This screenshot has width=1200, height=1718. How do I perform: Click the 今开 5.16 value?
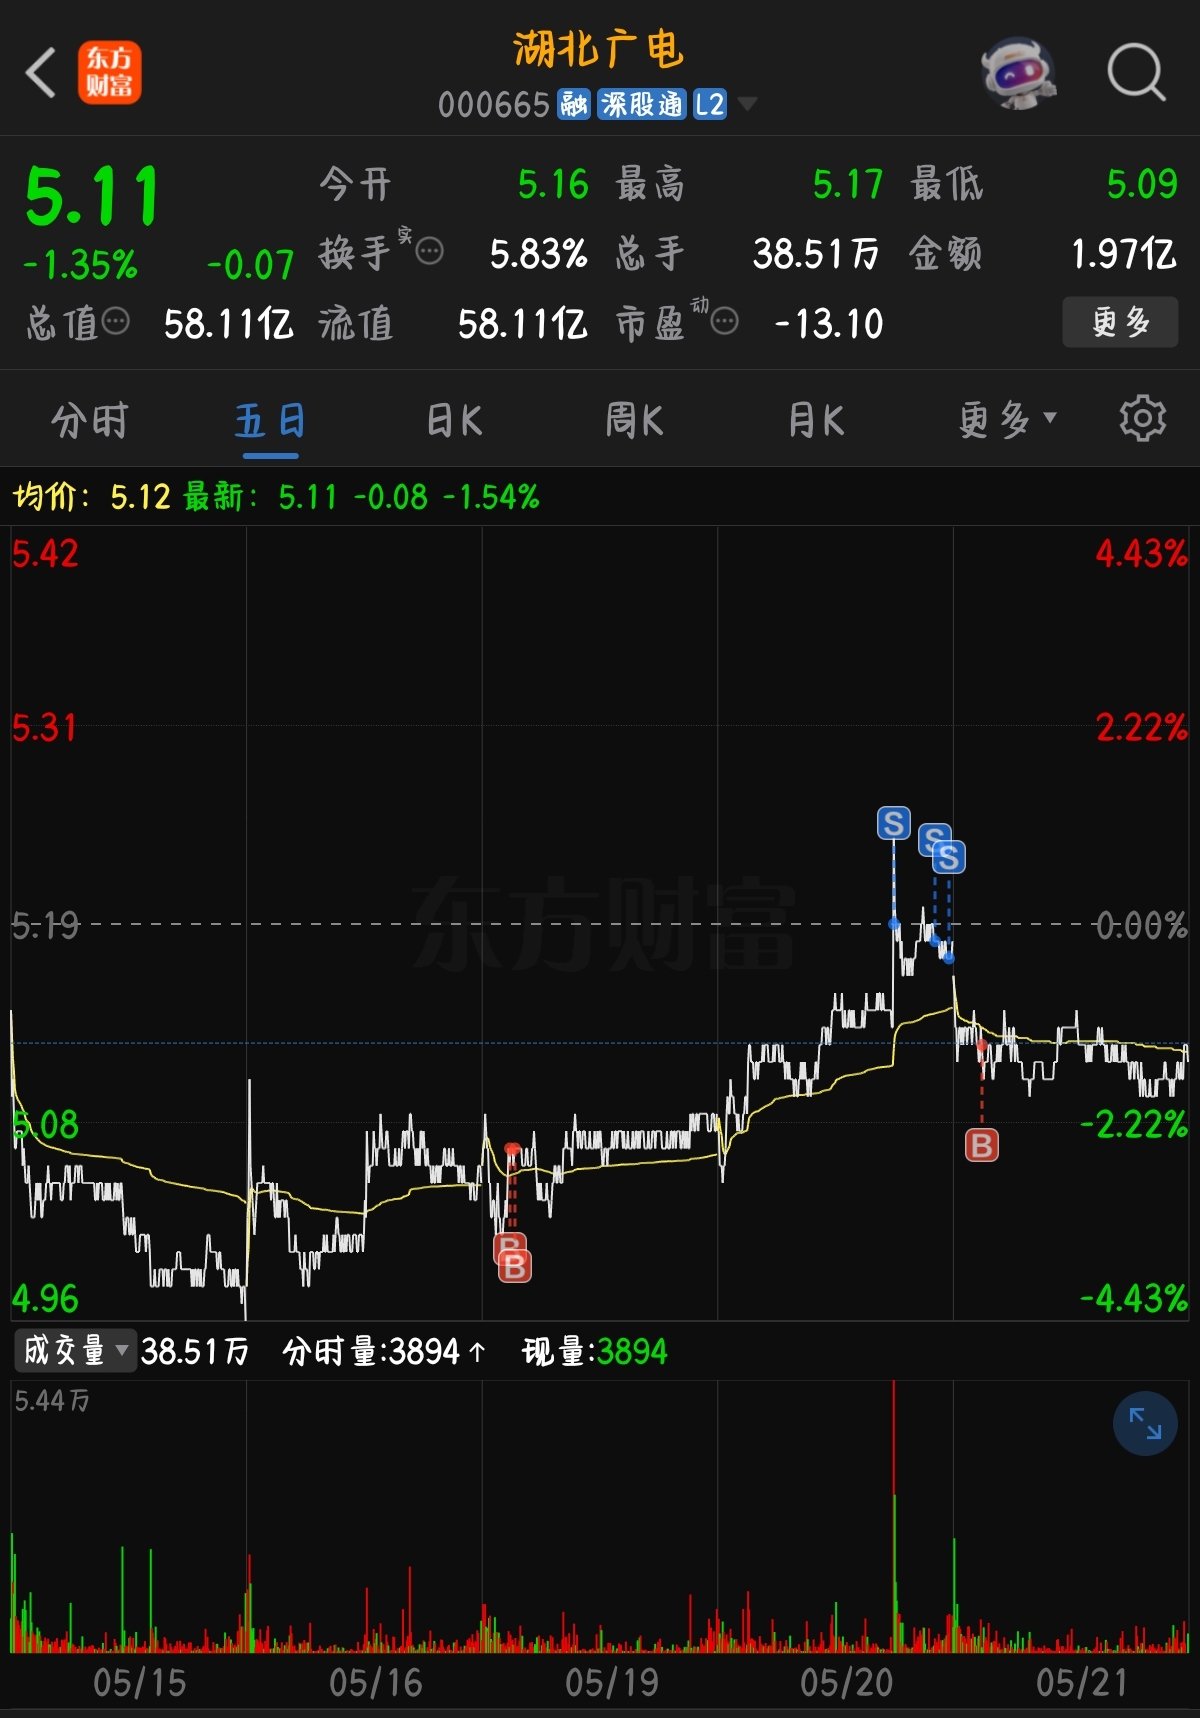click(x=553, y=184)
